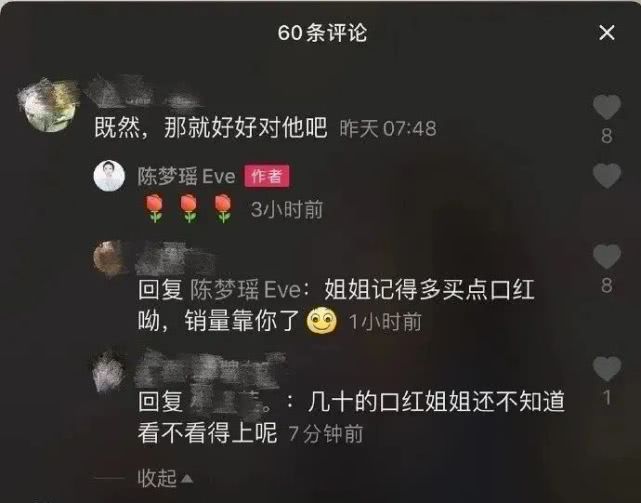Open avatar of the 口红 reply commenter
Image resolution: width=641 pixels, height=503 pixels.
[109, 258]
